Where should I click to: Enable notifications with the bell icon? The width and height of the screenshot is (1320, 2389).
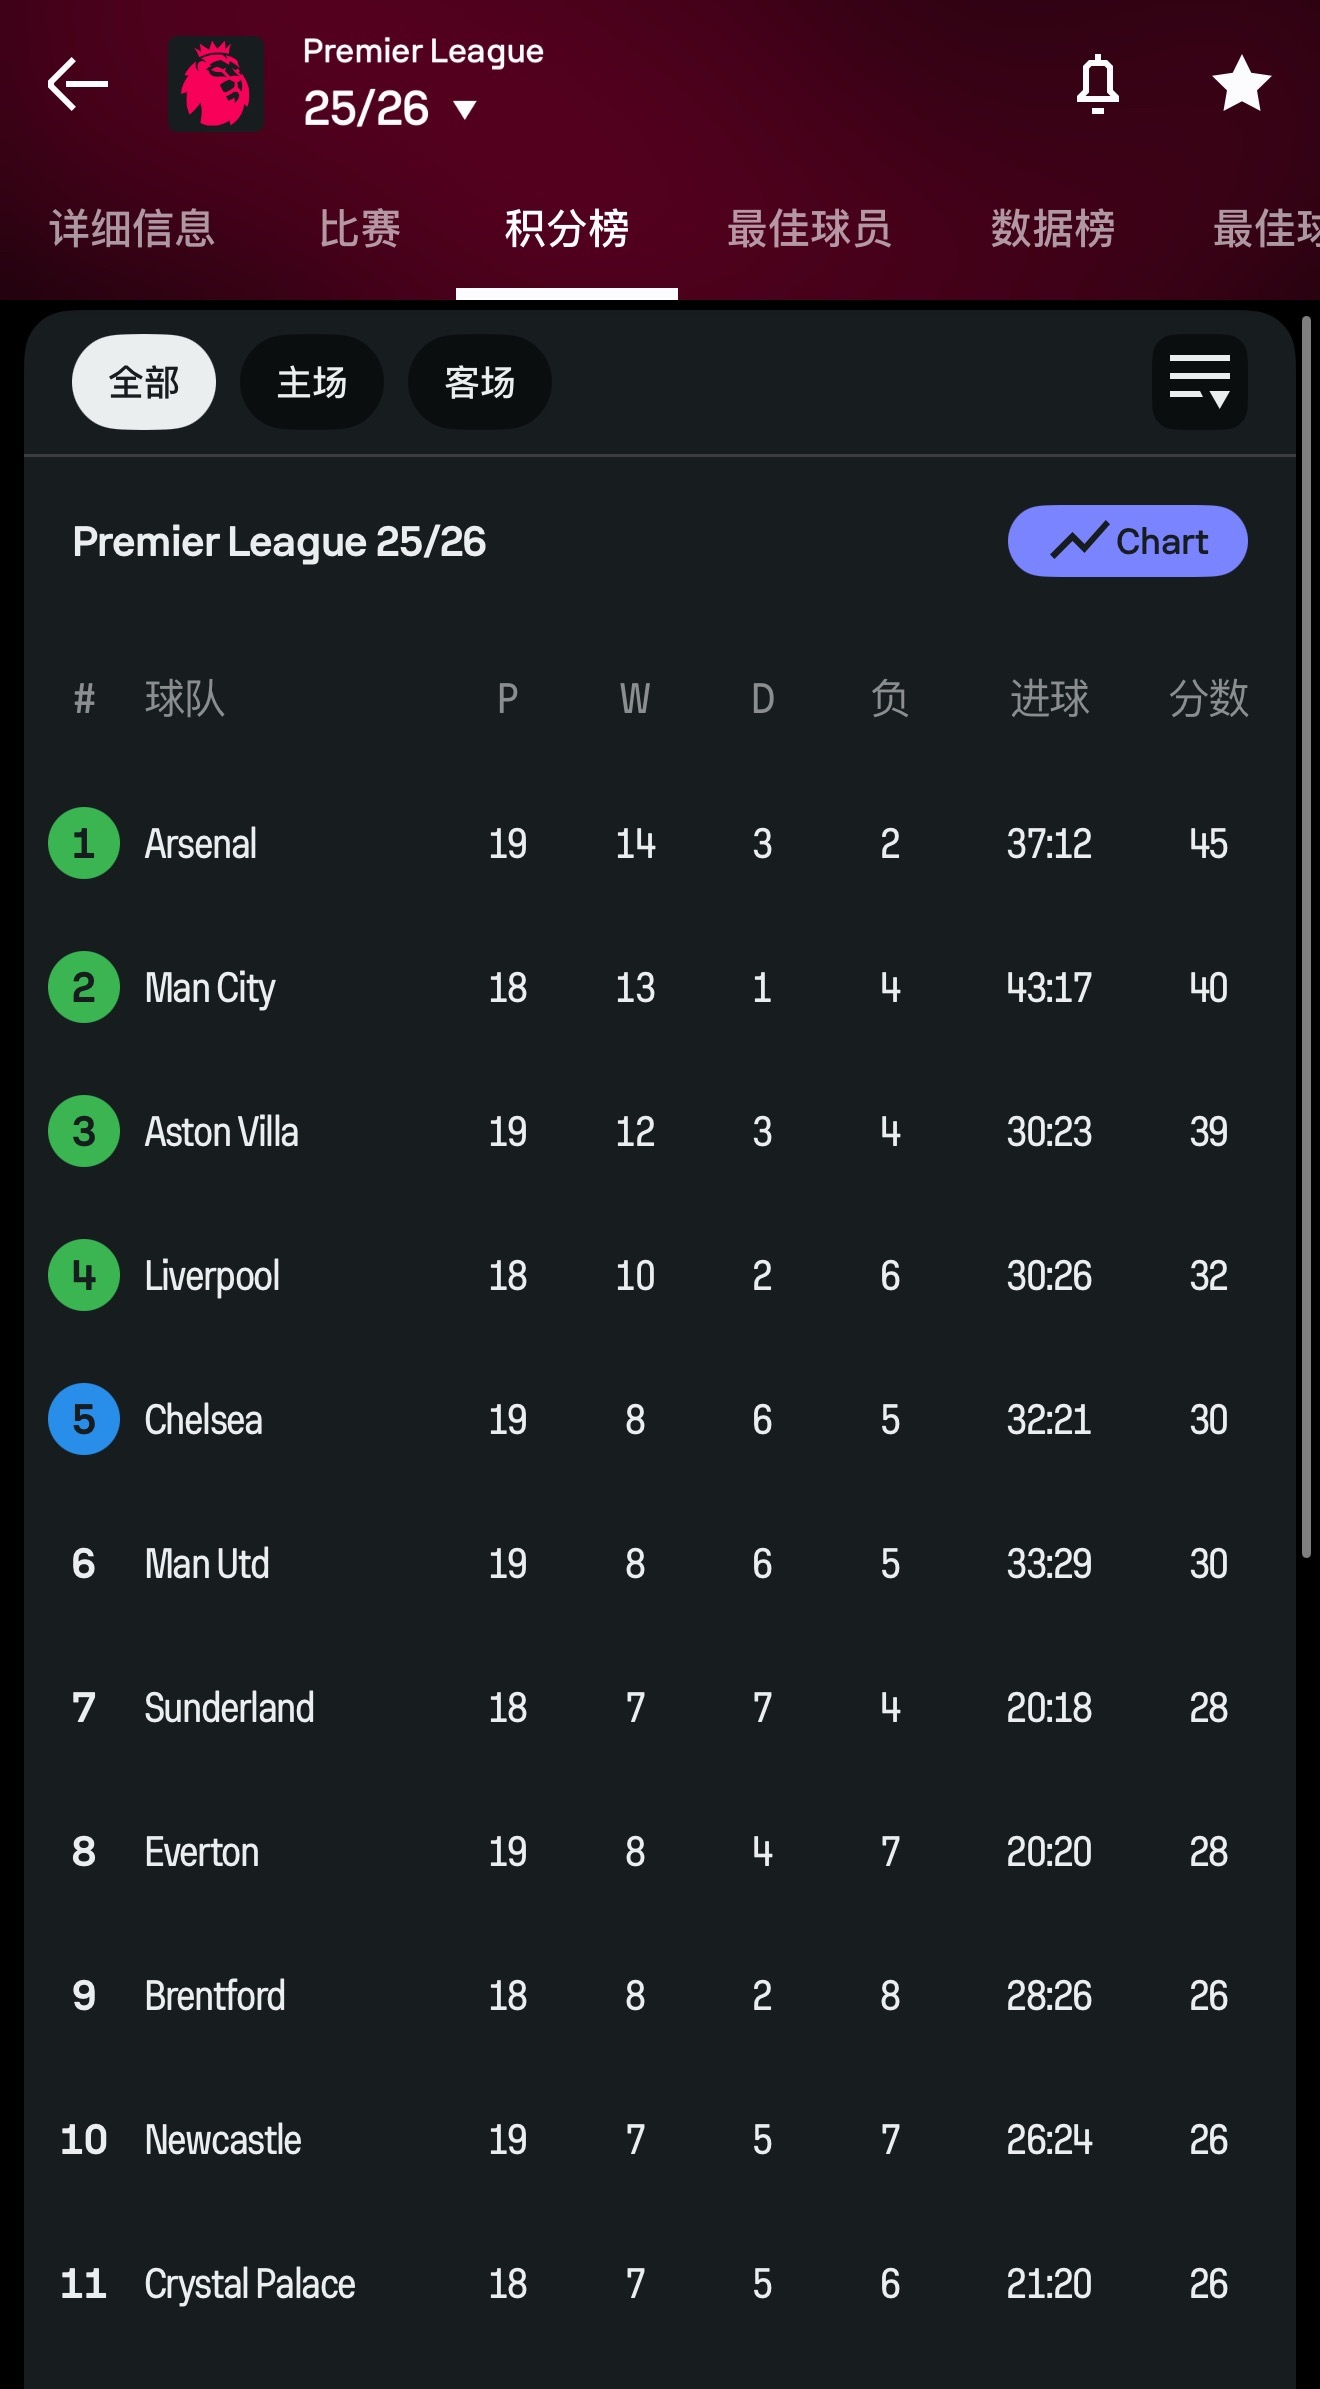(x=1097, y=84)
